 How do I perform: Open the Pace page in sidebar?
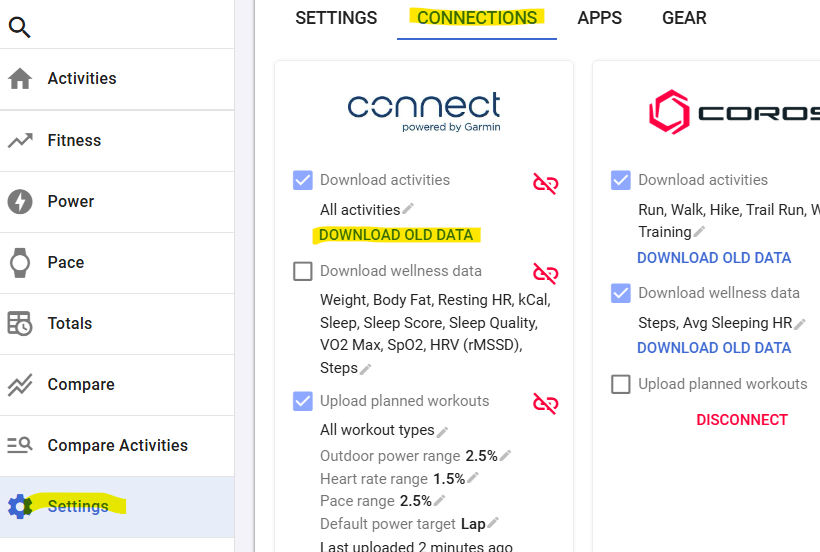click(117, 263)
